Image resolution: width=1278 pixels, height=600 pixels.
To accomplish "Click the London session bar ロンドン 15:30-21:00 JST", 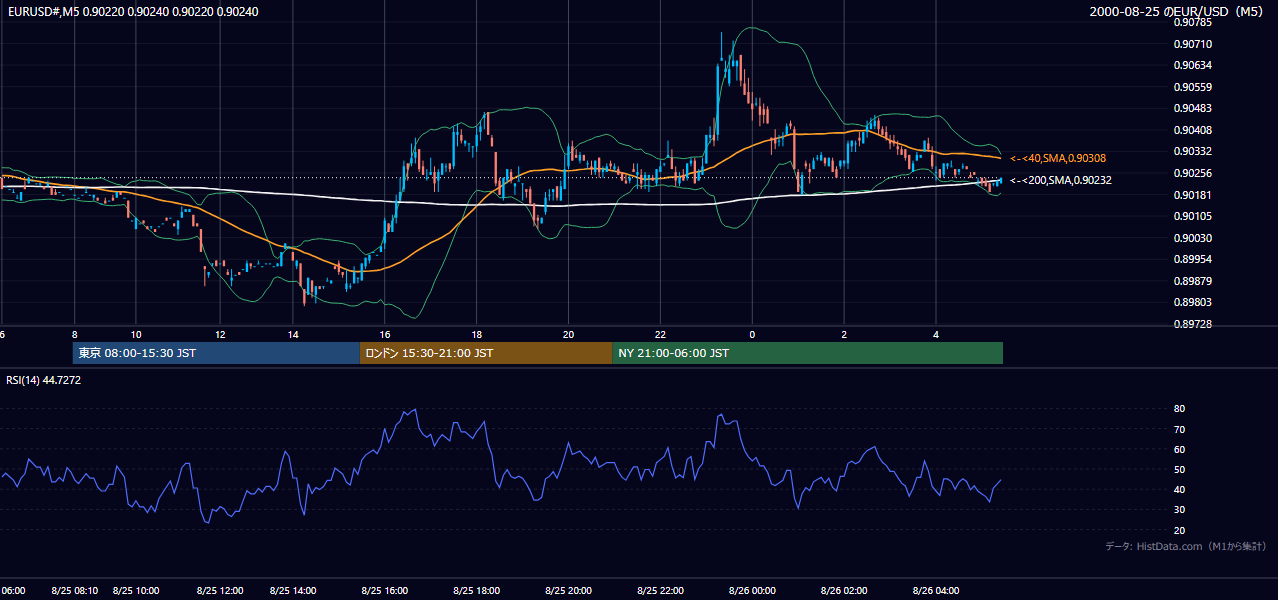I will point(486,353).
